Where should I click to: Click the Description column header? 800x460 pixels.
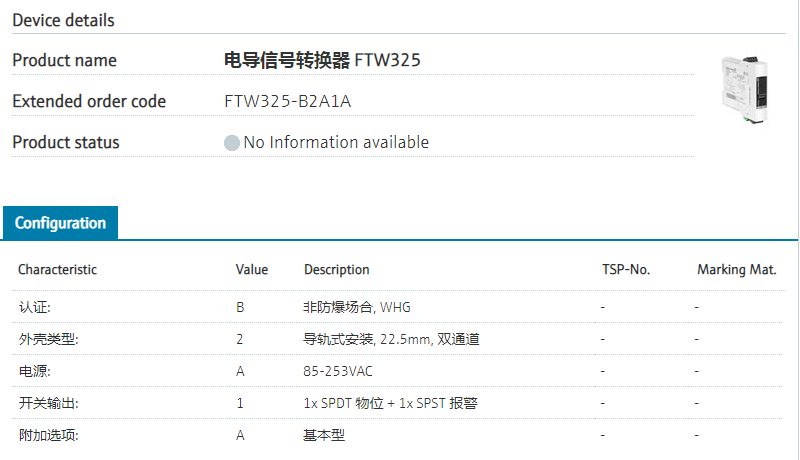(x=336, y=270)
